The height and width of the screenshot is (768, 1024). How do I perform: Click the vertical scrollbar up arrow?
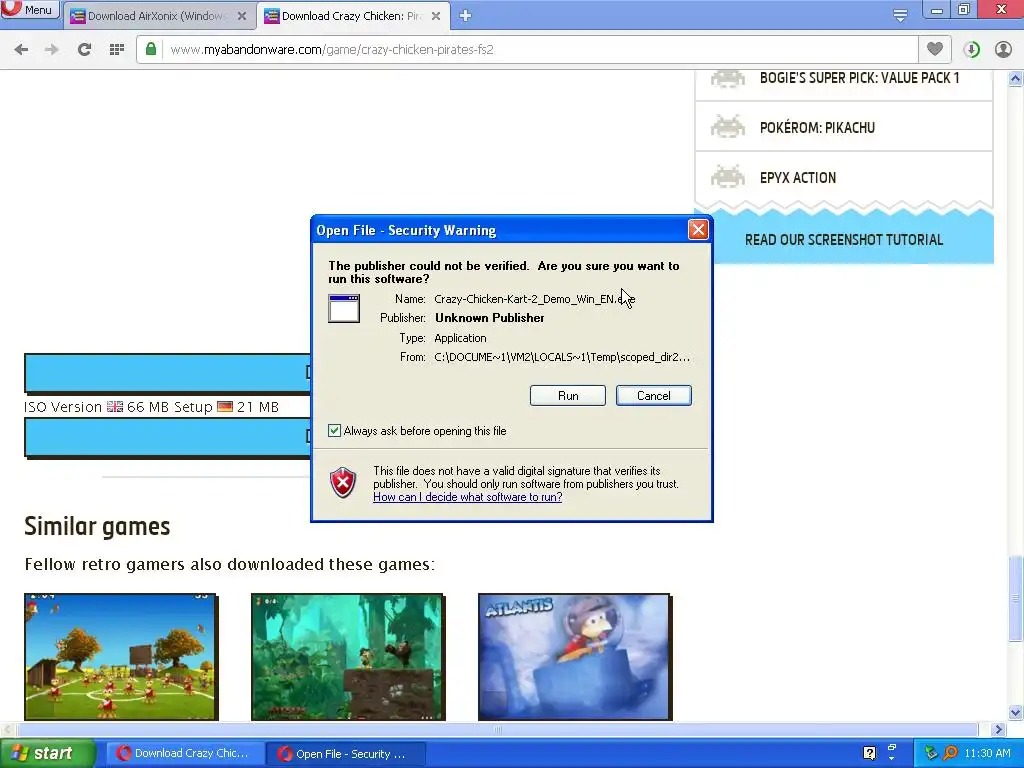click(x=1016, y=79)
